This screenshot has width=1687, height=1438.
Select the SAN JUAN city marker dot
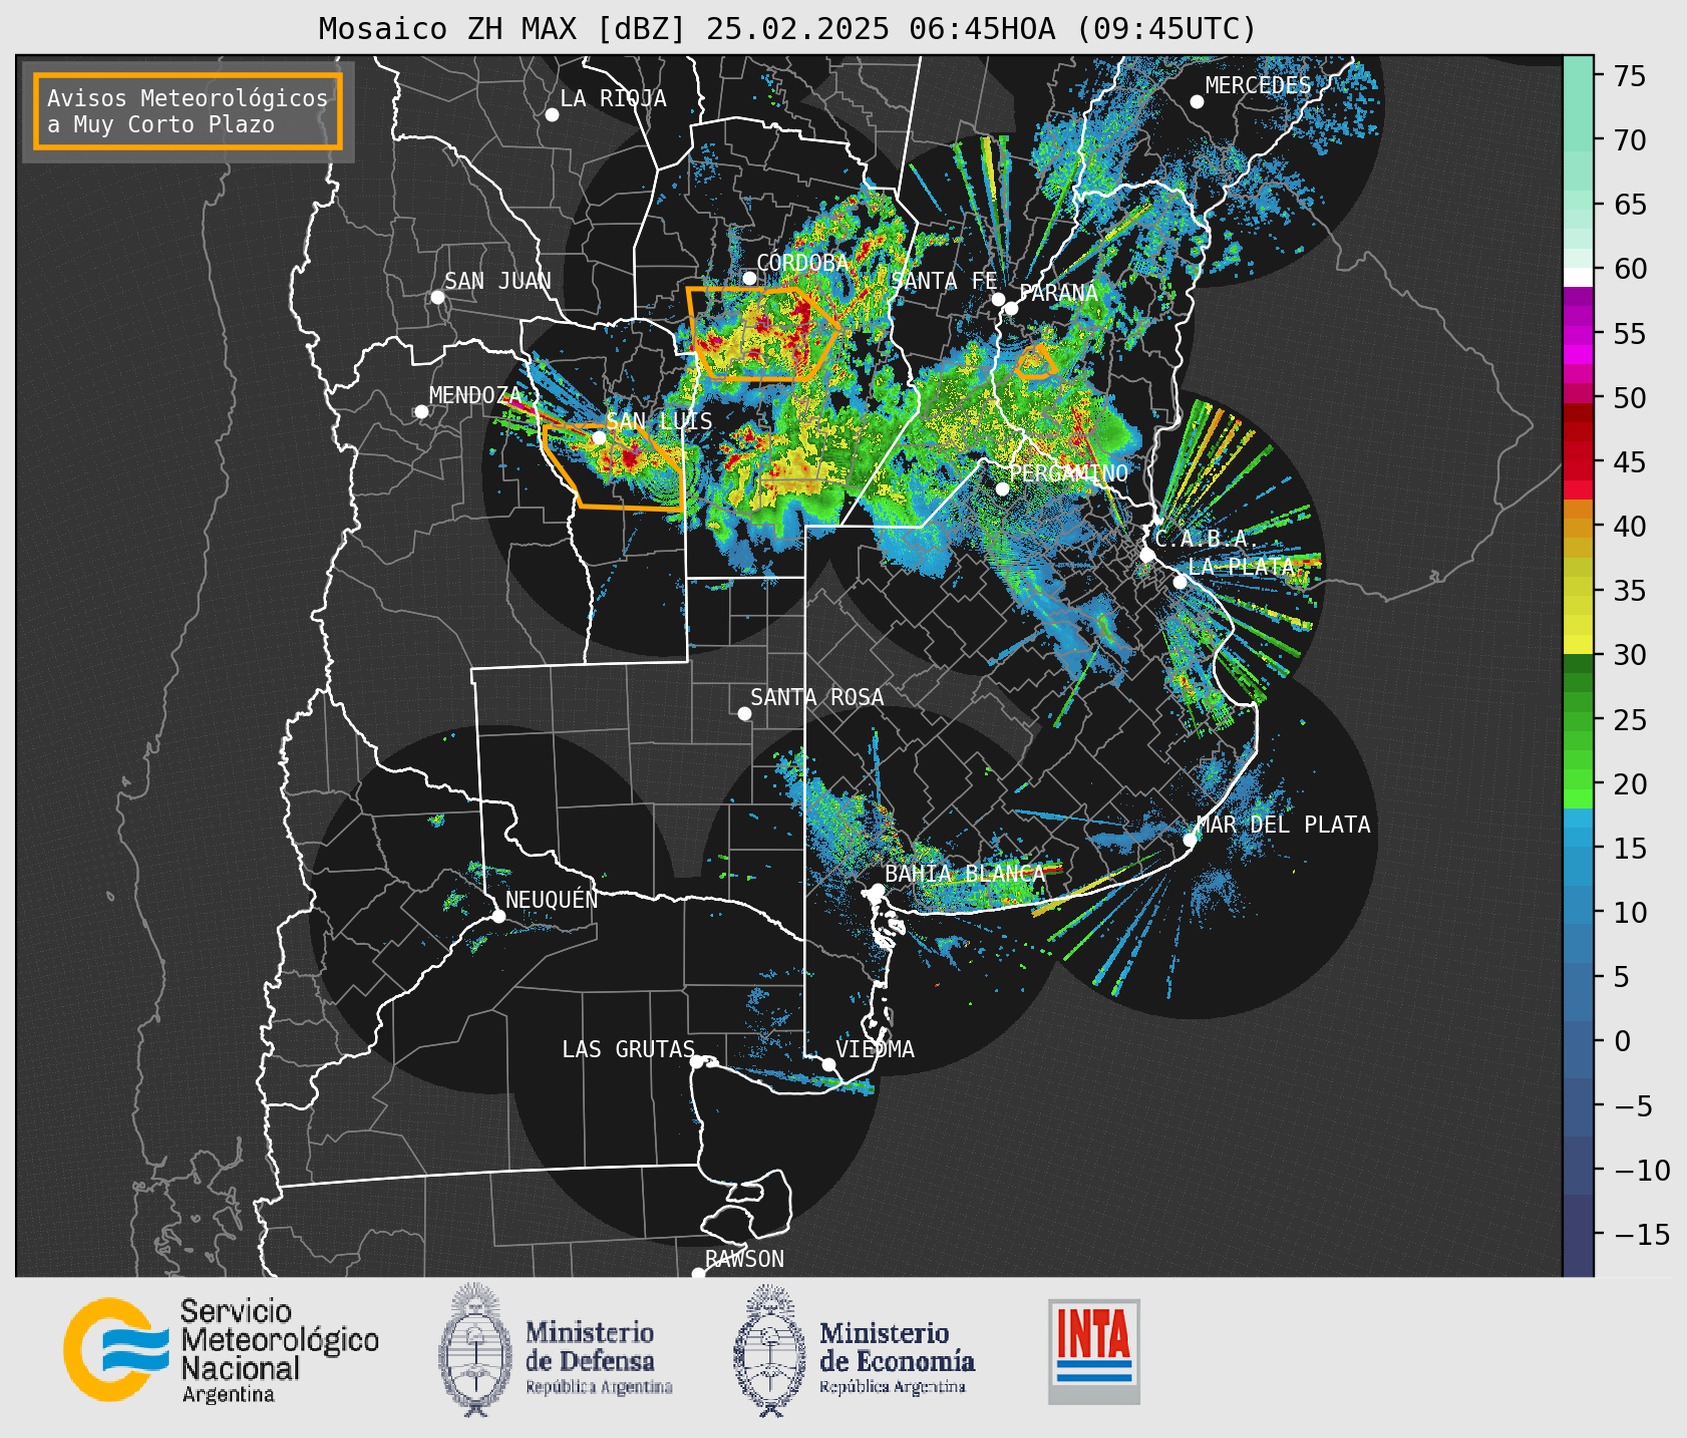[x=437, y=297]
